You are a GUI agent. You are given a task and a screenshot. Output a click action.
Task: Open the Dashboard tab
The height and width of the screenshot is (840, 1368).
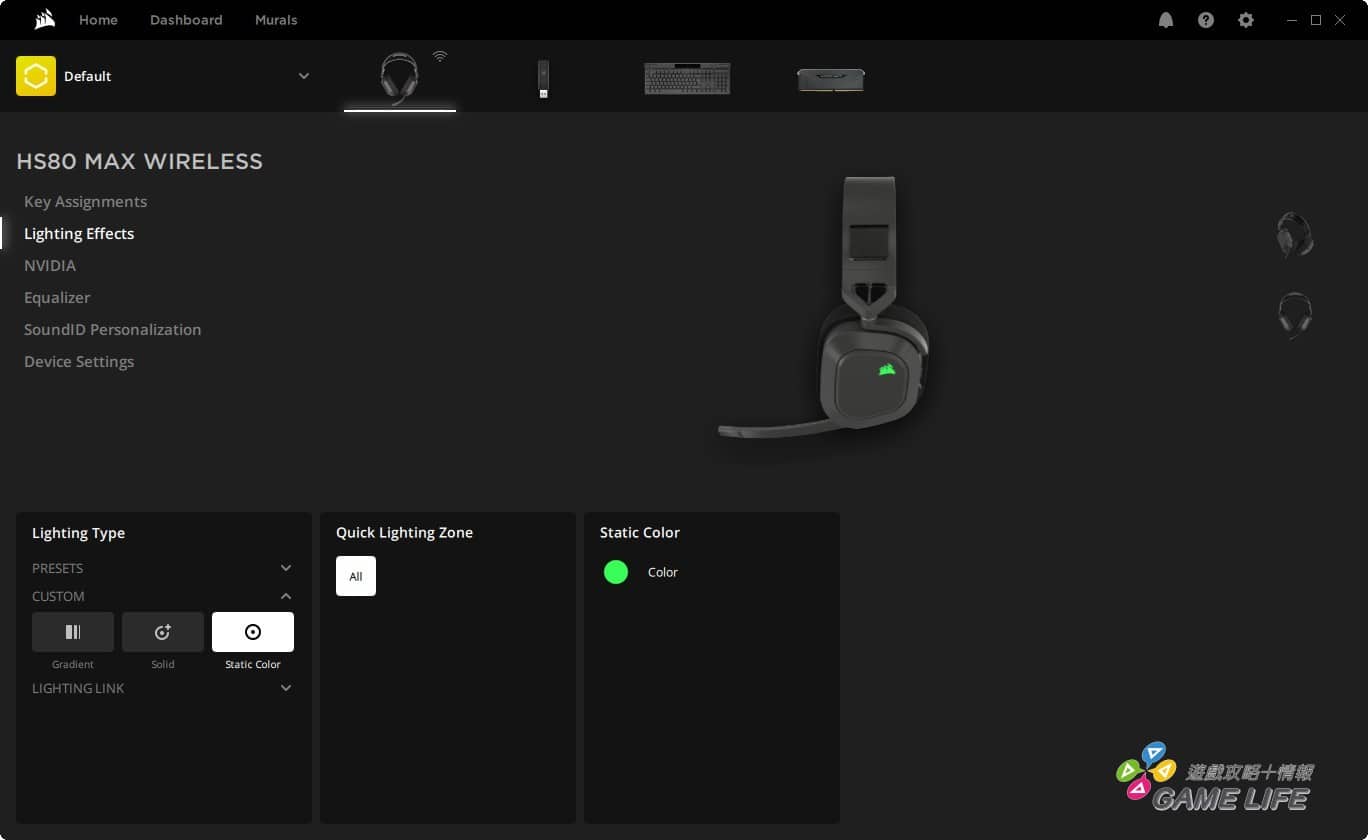[x=186, y=20]
